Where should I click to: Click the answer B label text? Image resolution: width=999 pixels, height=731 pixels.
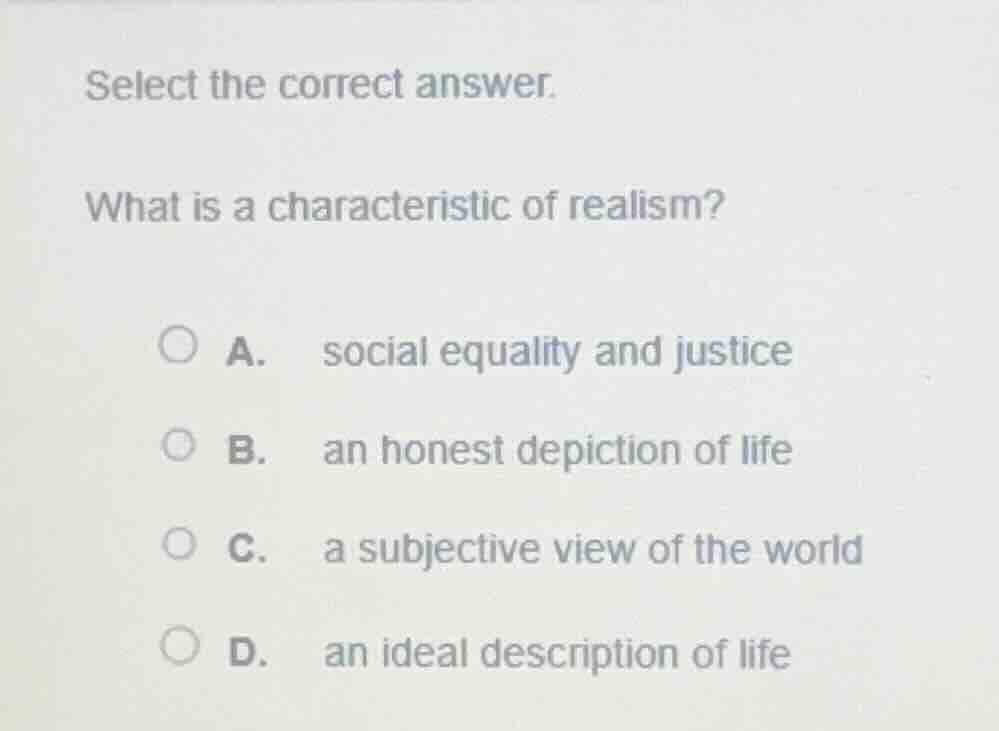(x=247, y=451)
